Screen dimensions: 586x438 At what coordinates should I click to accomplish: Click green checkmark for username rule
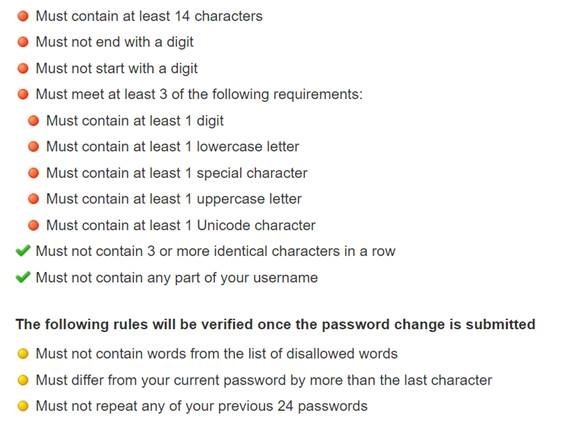click(x=23, y=277)
